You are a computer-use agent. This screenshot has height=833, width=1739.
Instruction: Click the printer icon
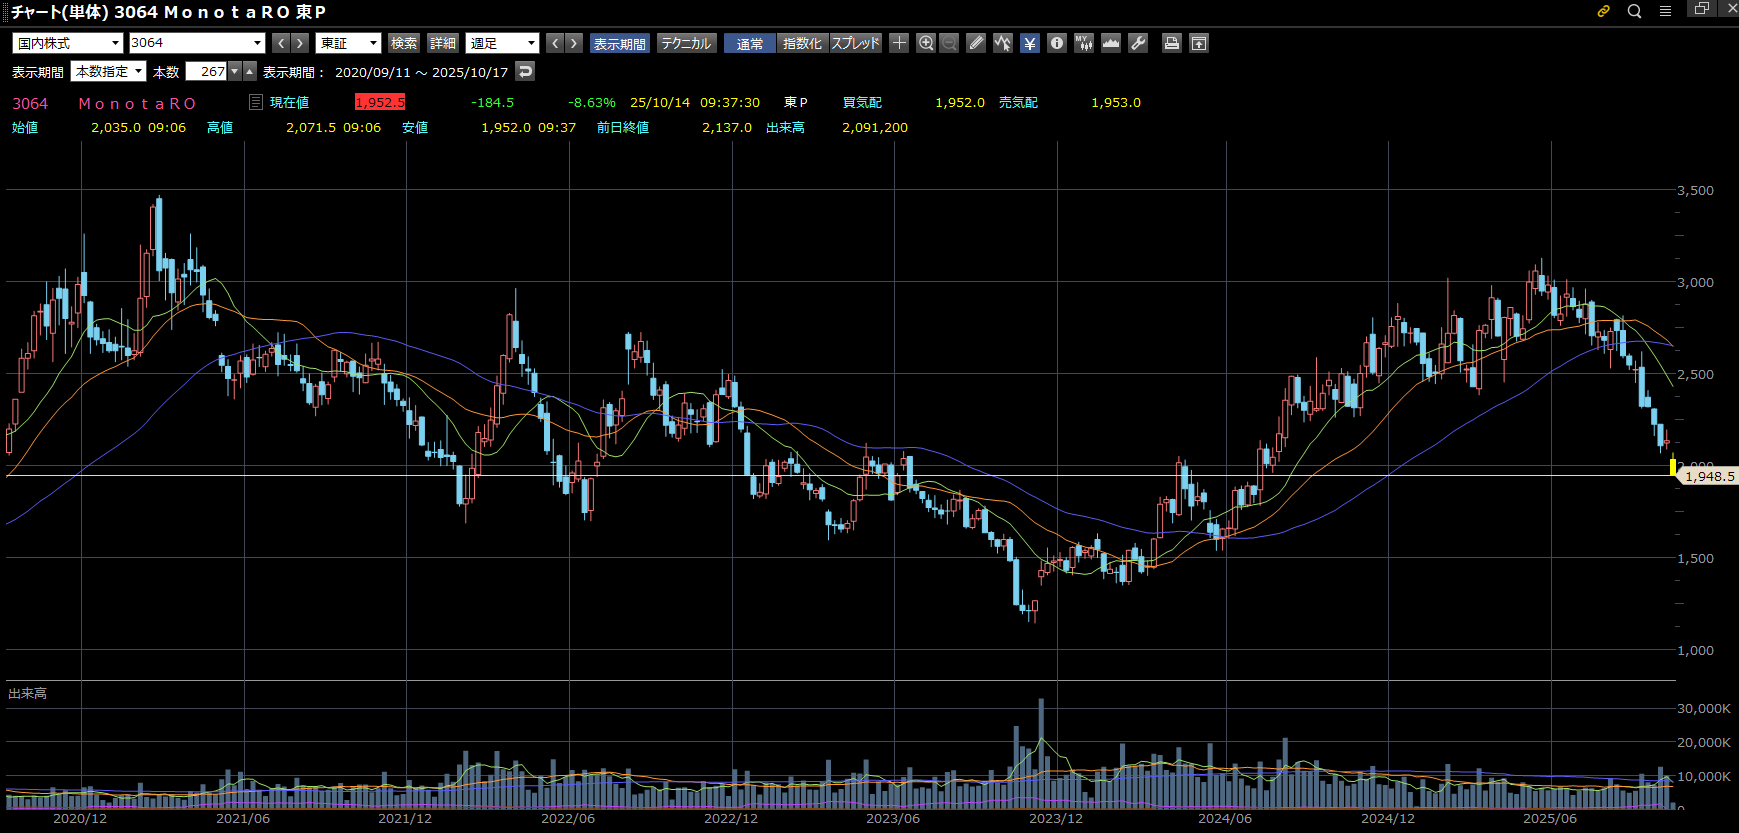pos(1171,43)
